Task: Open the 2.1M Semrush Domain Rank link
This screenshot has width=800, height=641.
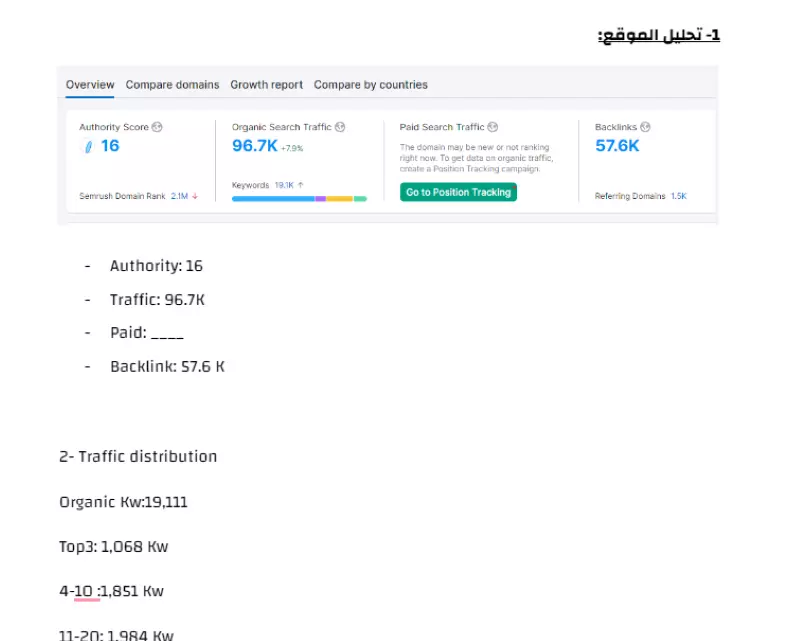Action: [179, 194]
